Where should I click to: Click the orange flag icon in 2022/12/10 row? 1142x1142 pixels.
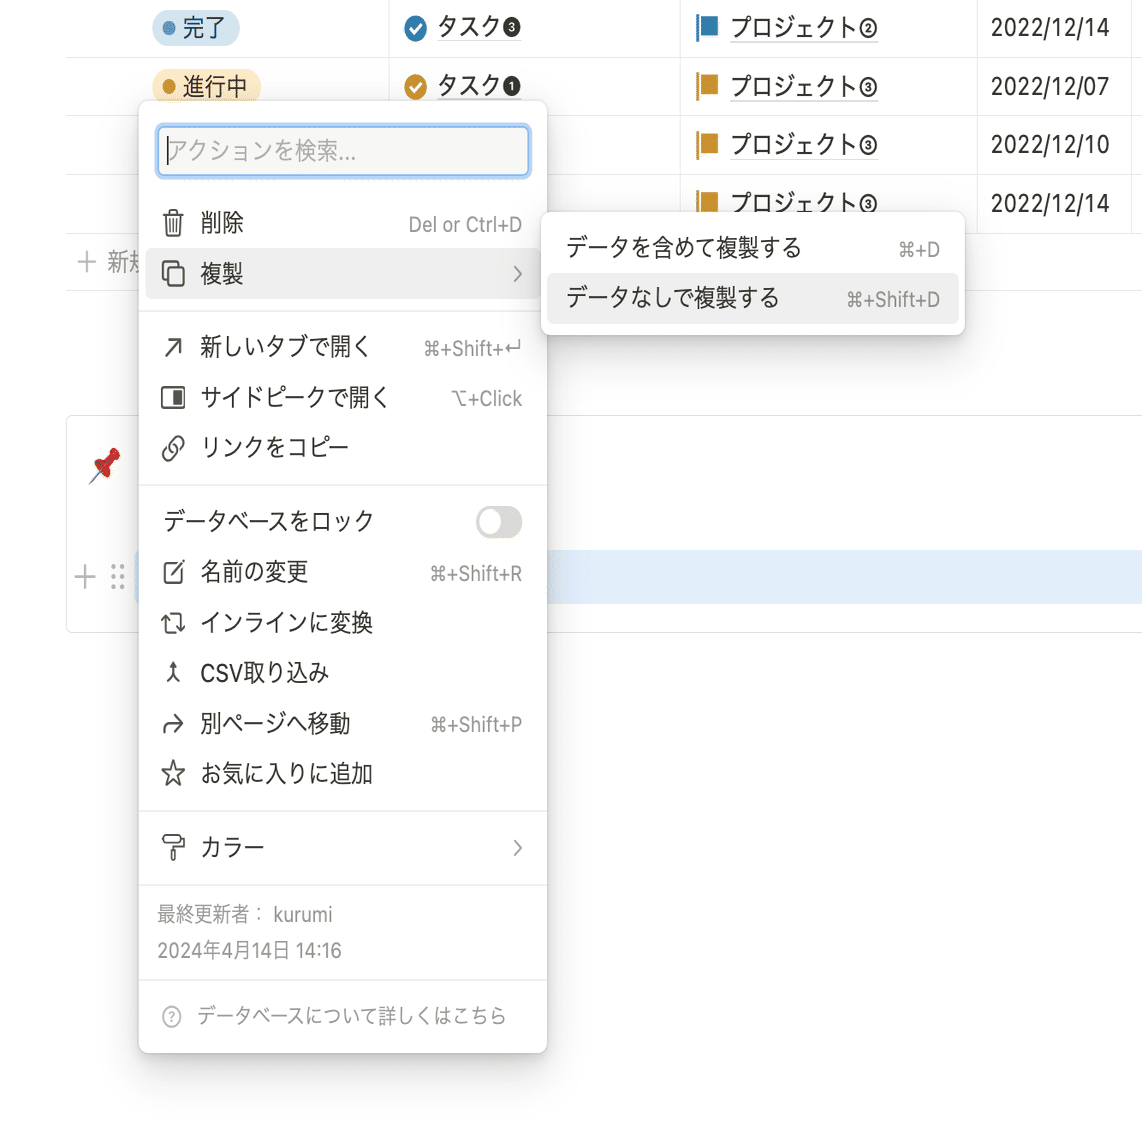click(706, 144)
